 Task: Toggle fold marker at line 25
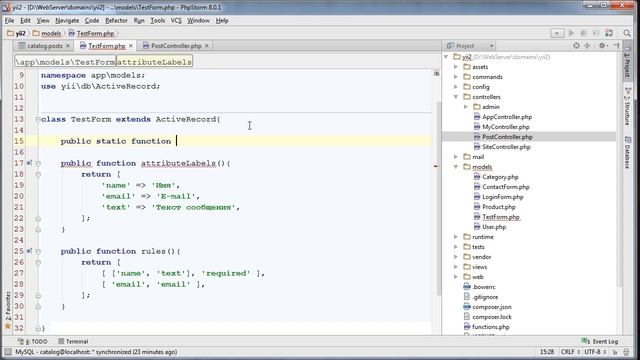coord(38,251)
